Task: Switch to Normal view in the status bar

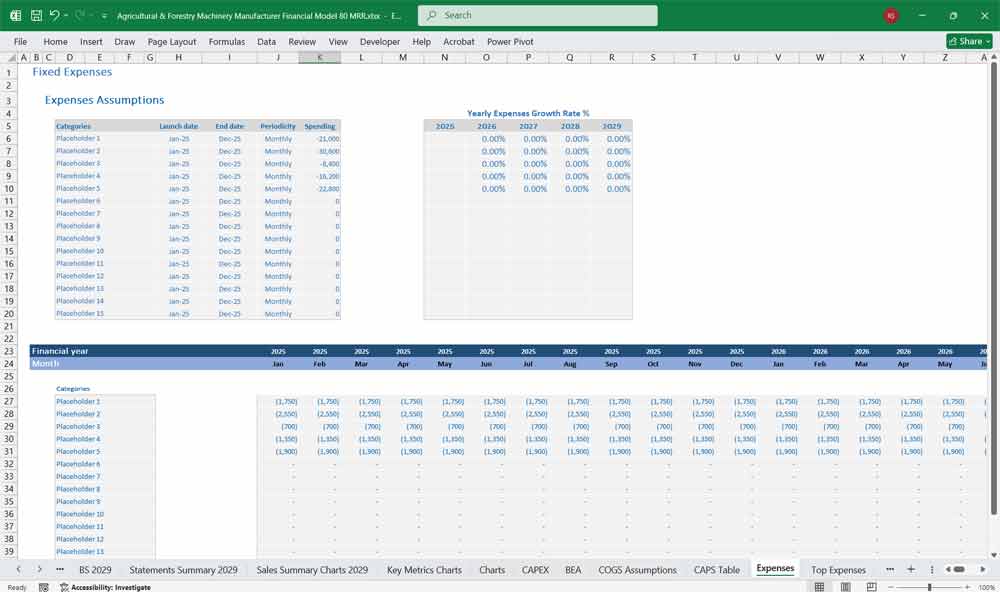Action: coord(818,585)
